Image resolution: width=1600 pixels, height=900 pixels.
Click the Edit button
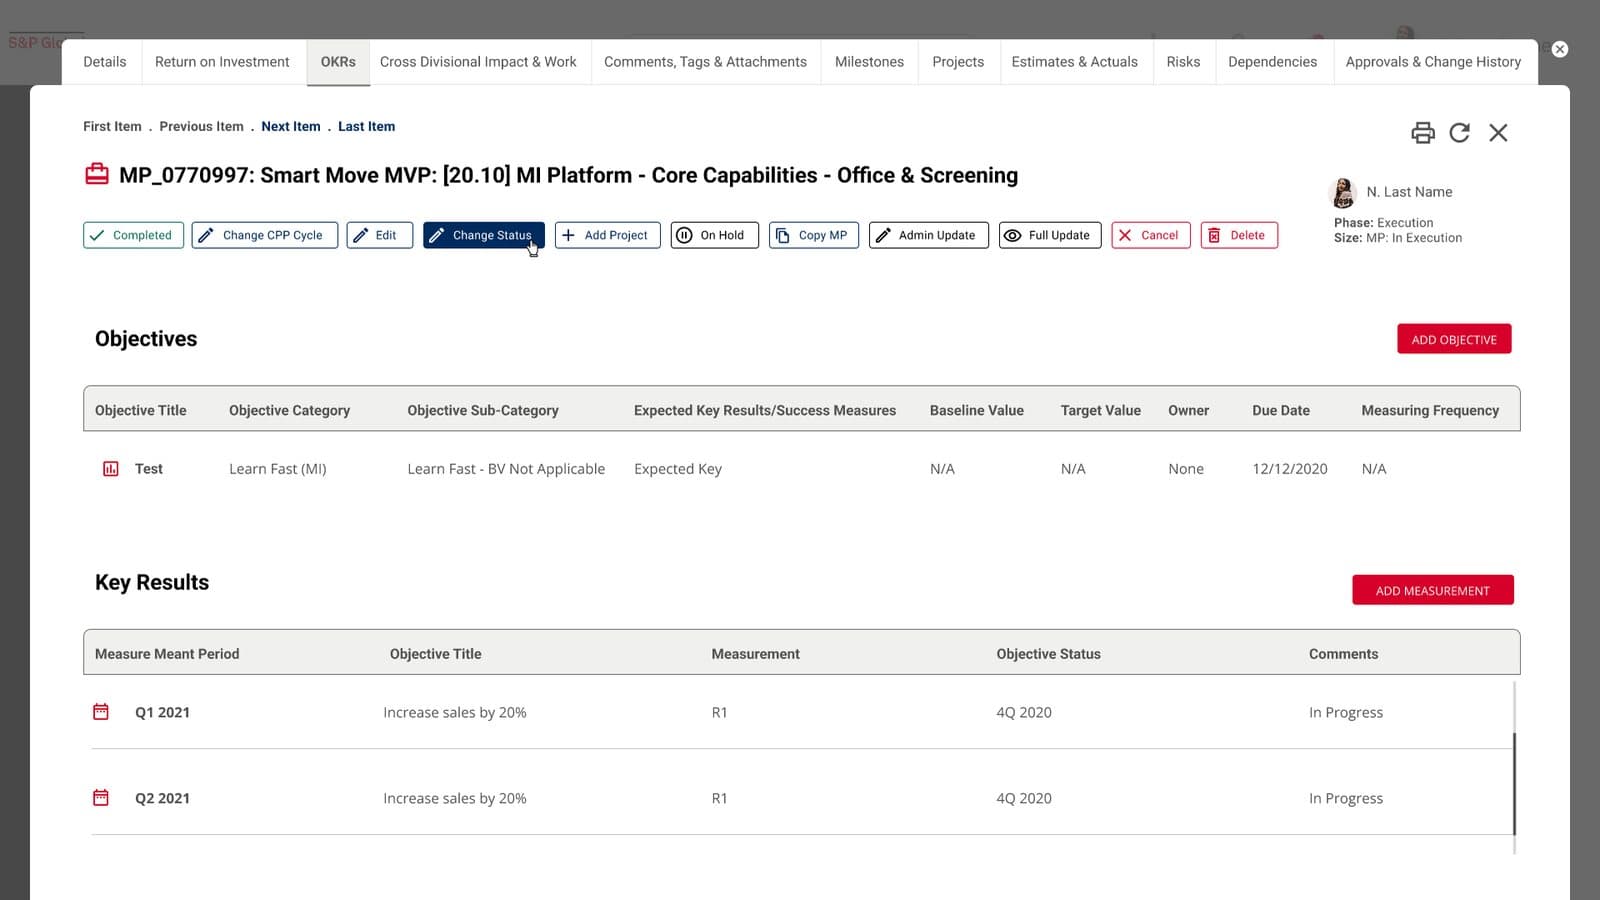click(379, 235)
